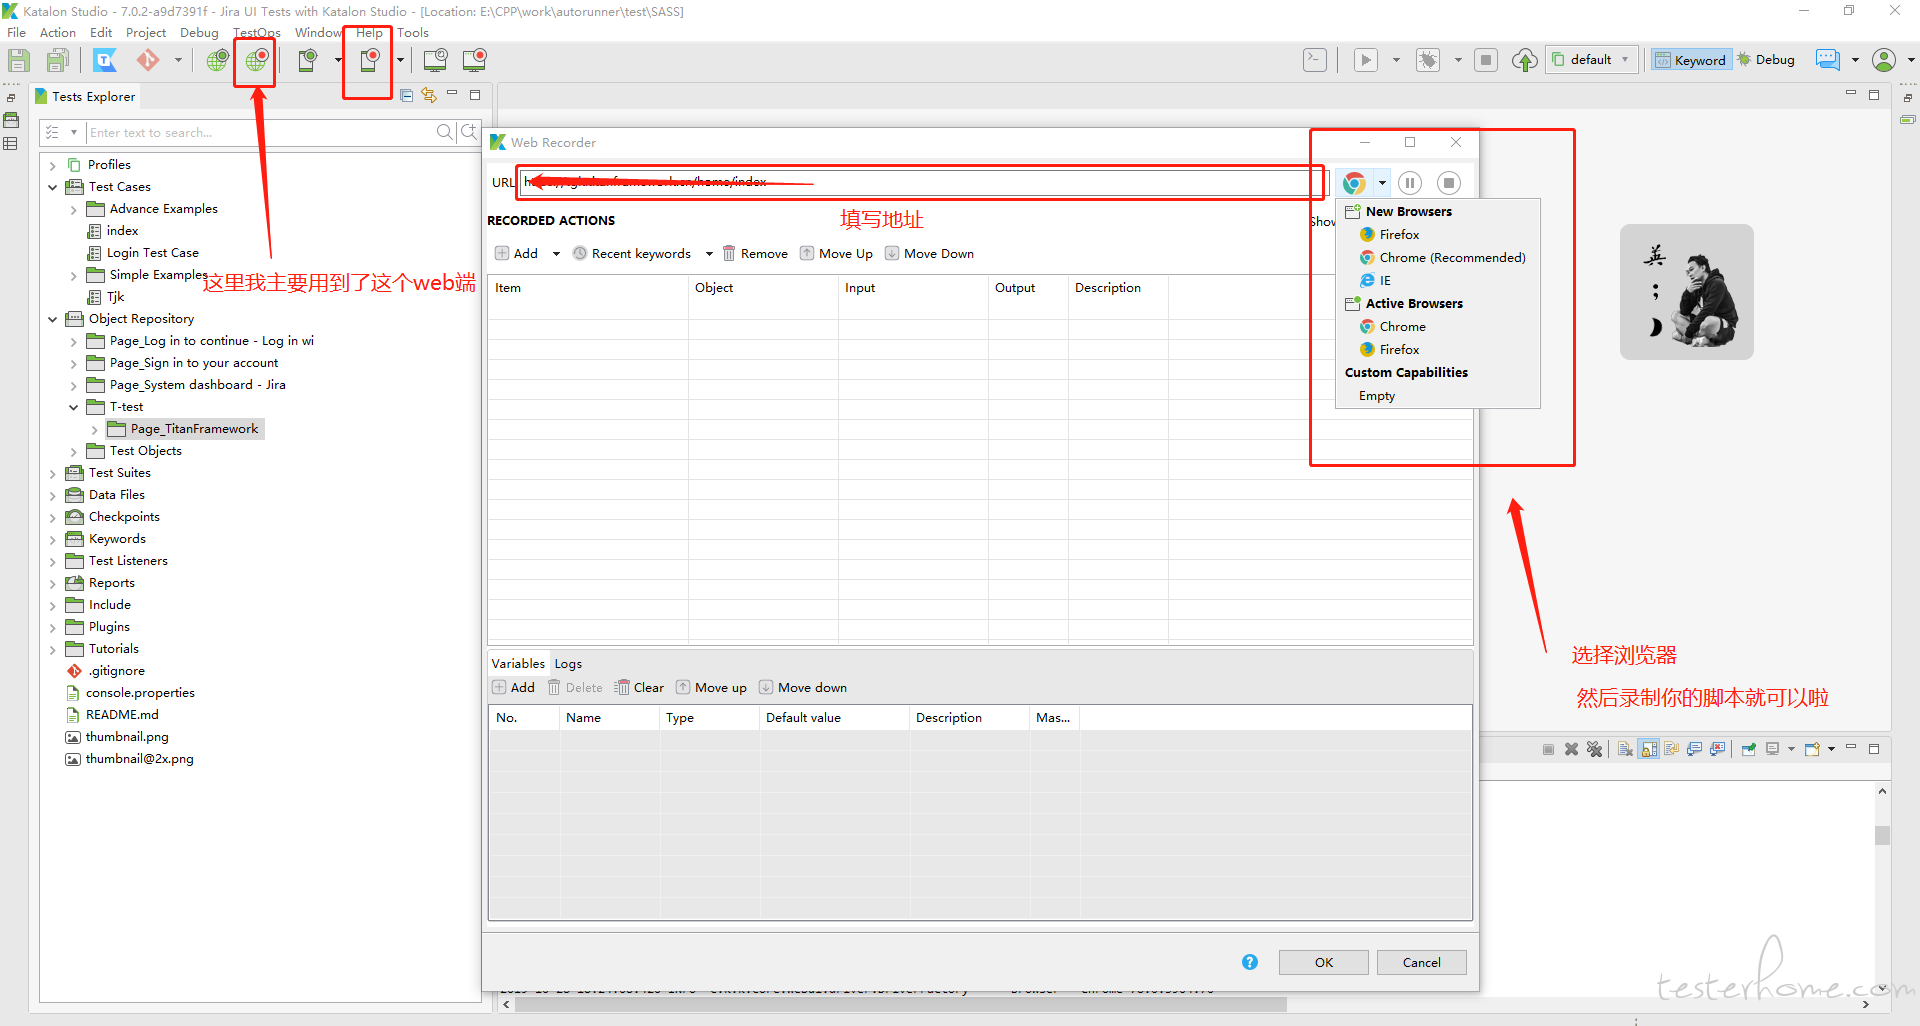Stop recording in Web Recorder

click(x=1449, y=183)
